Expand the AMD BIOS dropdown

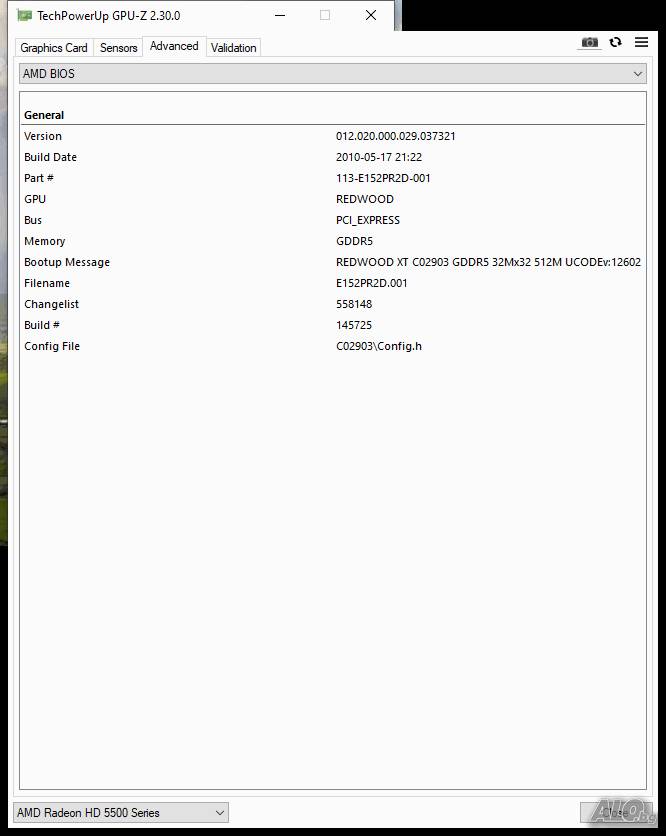coord(333,74)
